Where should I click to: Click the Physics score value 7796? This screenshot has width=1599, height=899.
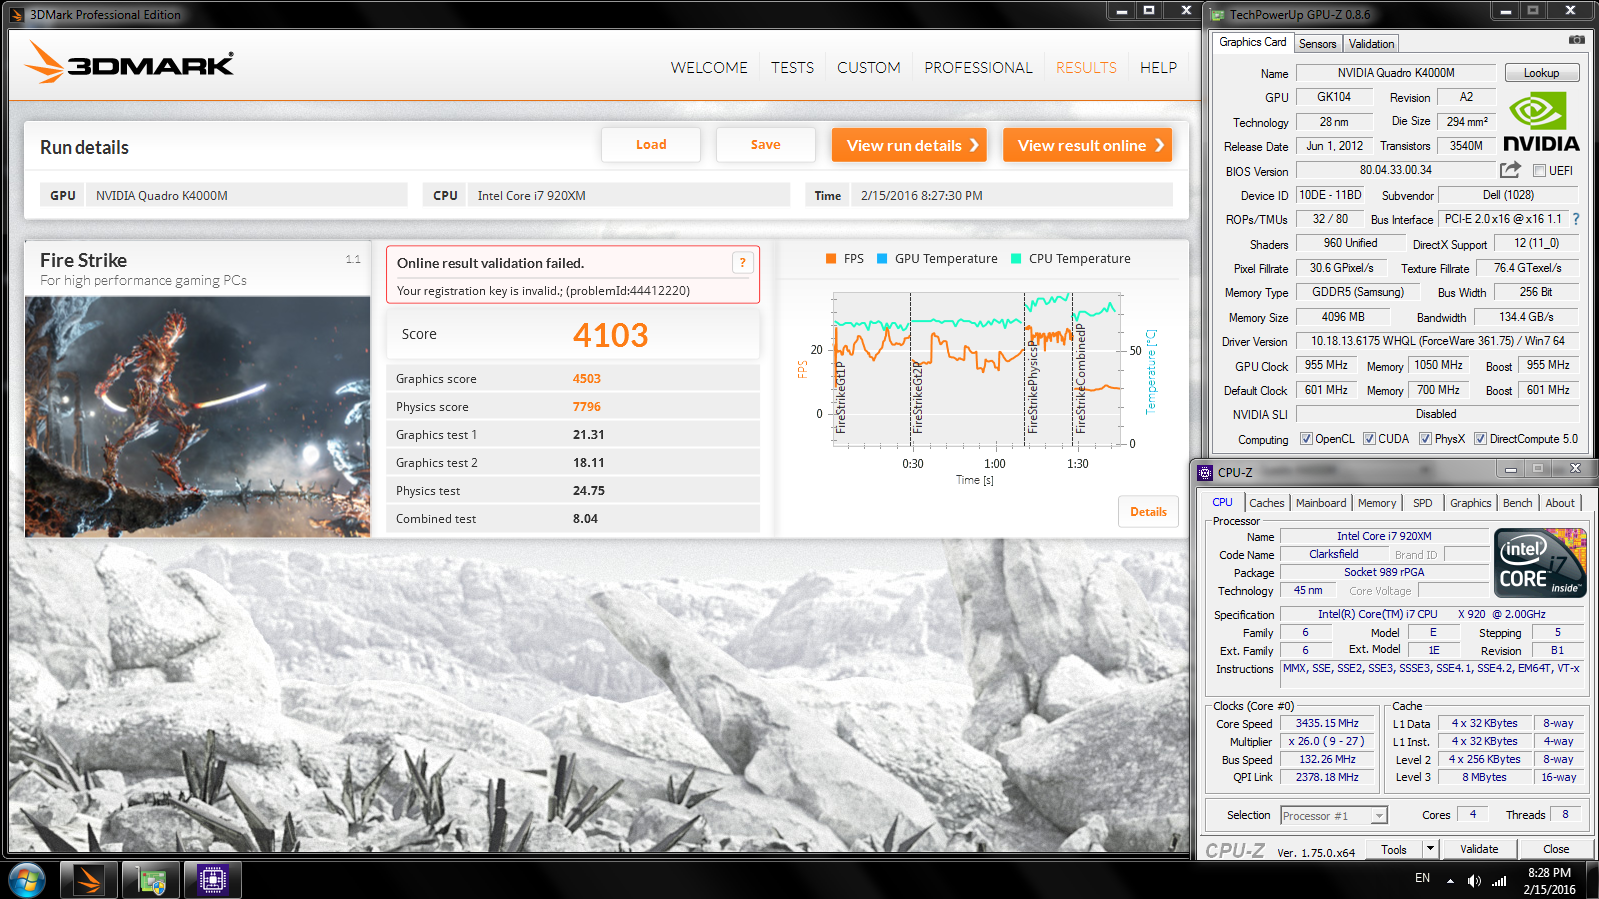click(587, 407)
